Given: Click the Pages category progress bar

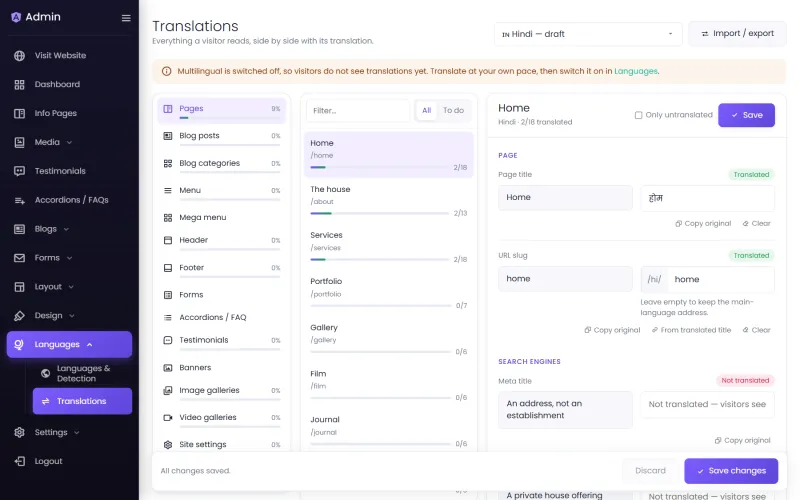Looking at the screenshot, I should pos(230,118).
